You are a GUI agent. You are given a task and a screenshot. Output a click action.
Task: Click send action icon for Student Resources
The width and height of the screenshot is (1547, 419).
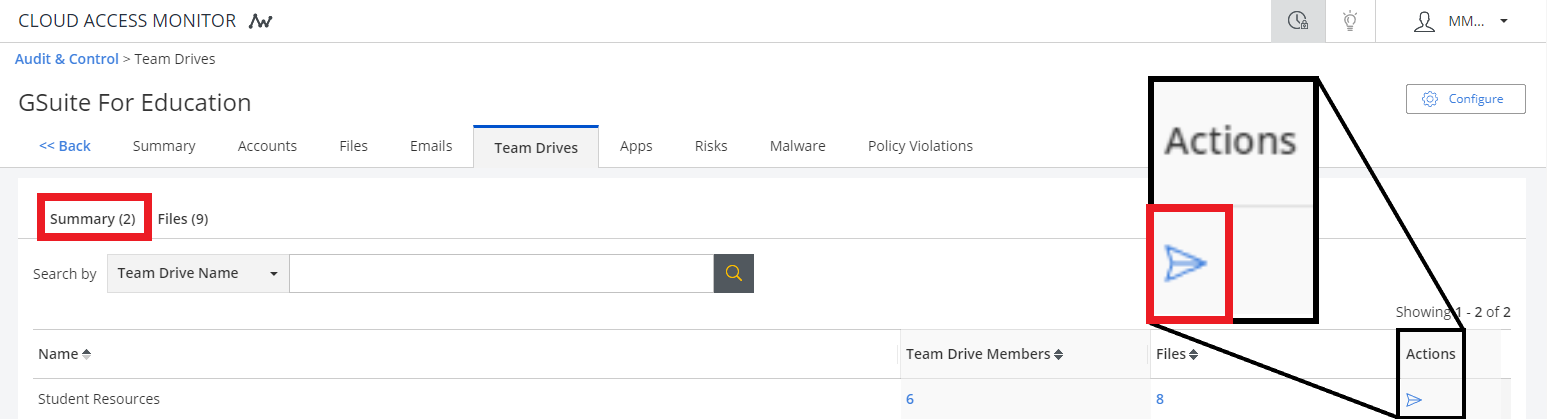click(1414, 400)
